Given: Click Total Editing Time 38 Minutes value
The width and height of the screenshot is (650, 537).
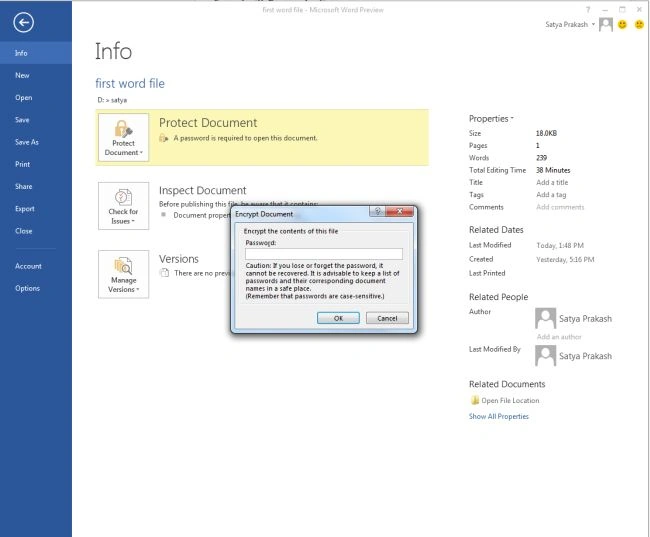Looking at the screenshot, I should [553, 170].
